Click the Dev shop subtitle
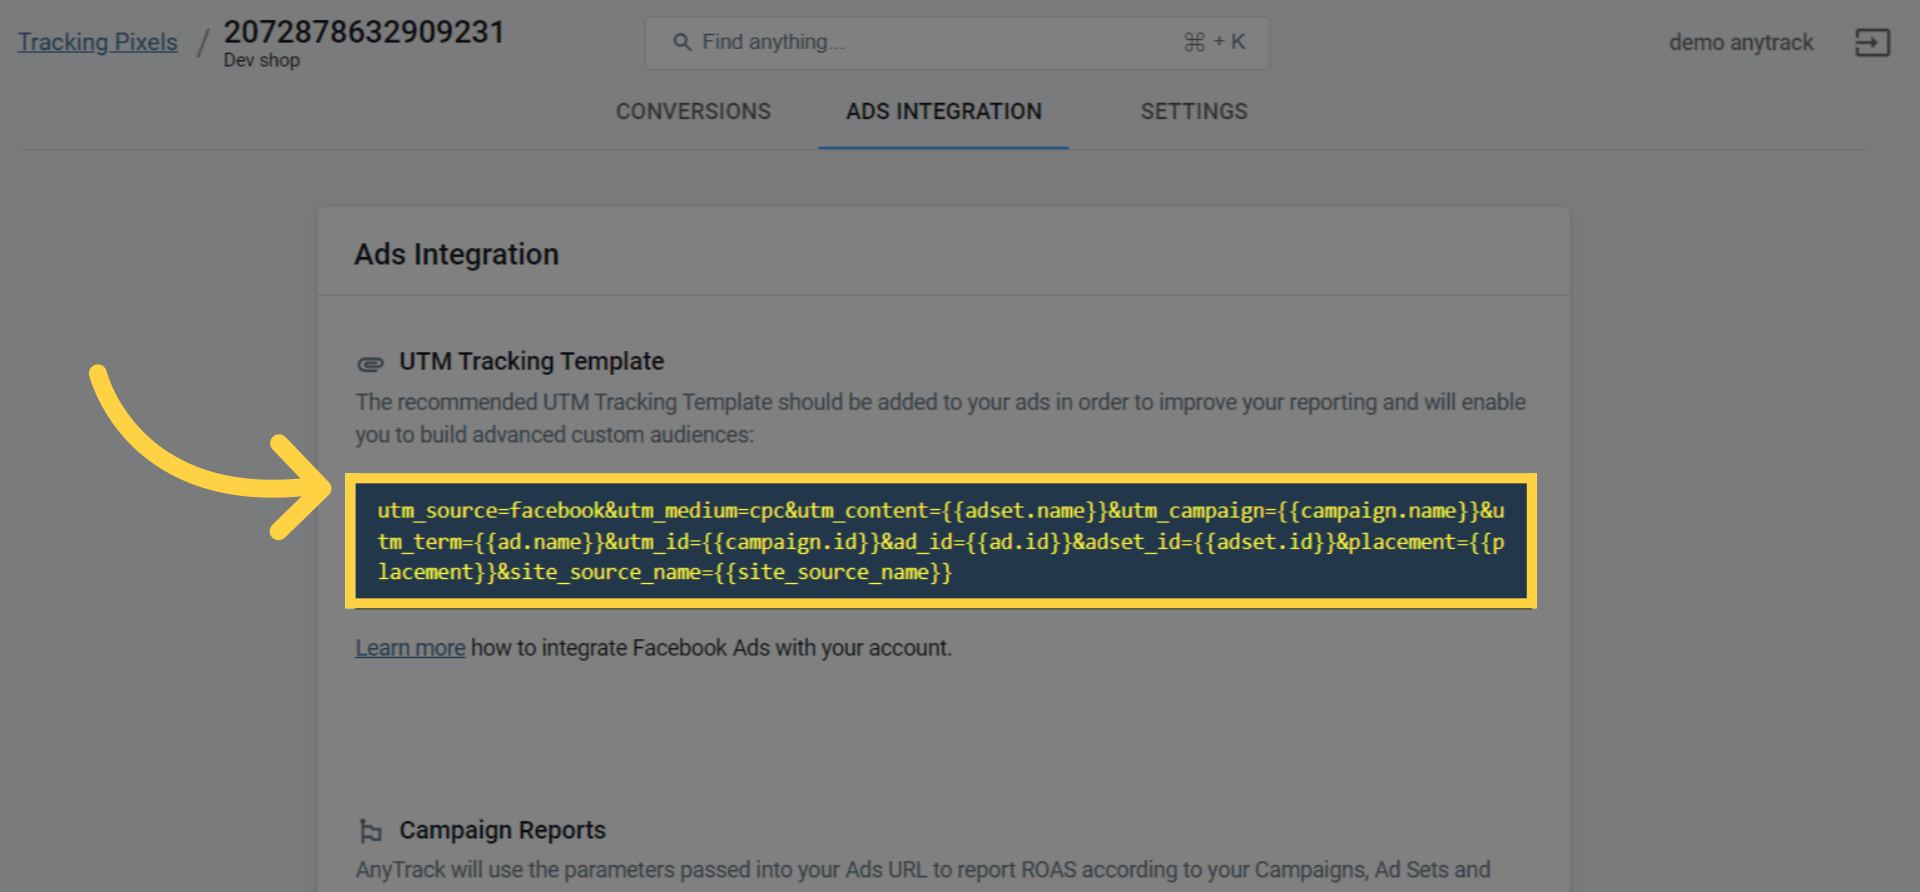This screenshot has height=892, width=1920. (x=262, y=60)
